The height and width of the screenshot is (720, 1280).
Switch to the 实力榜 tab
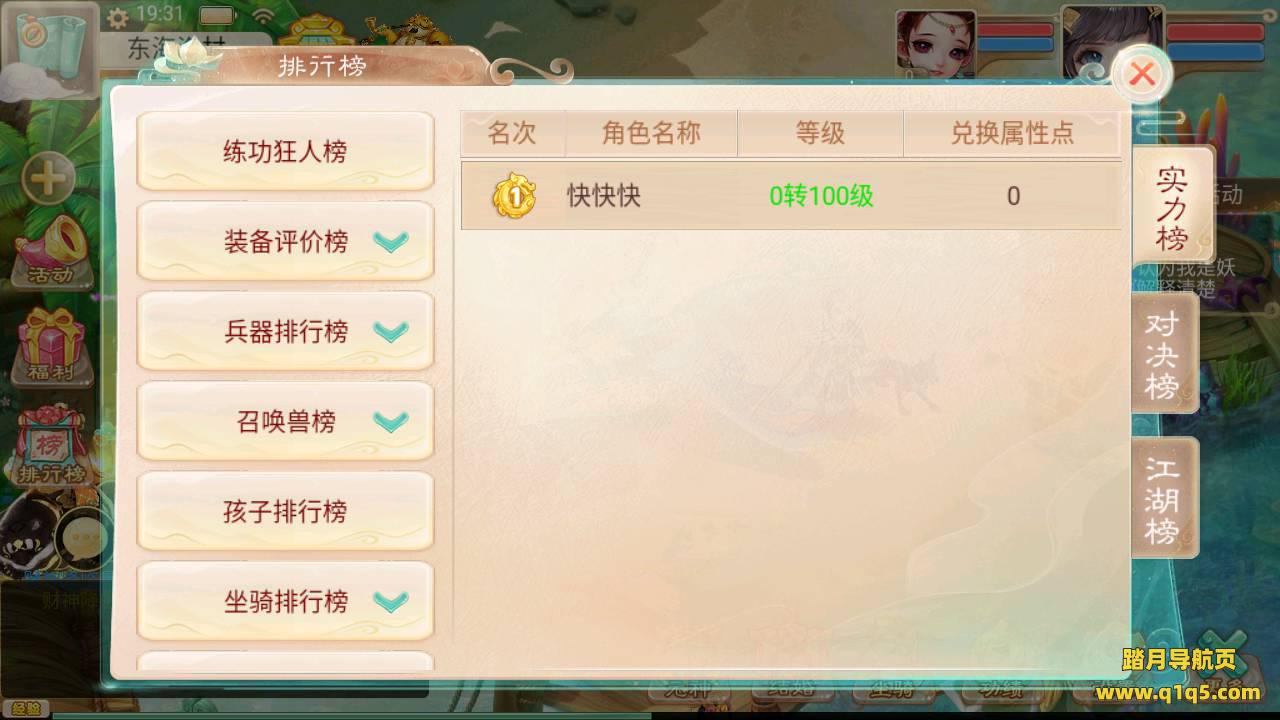pos(1172,206)
